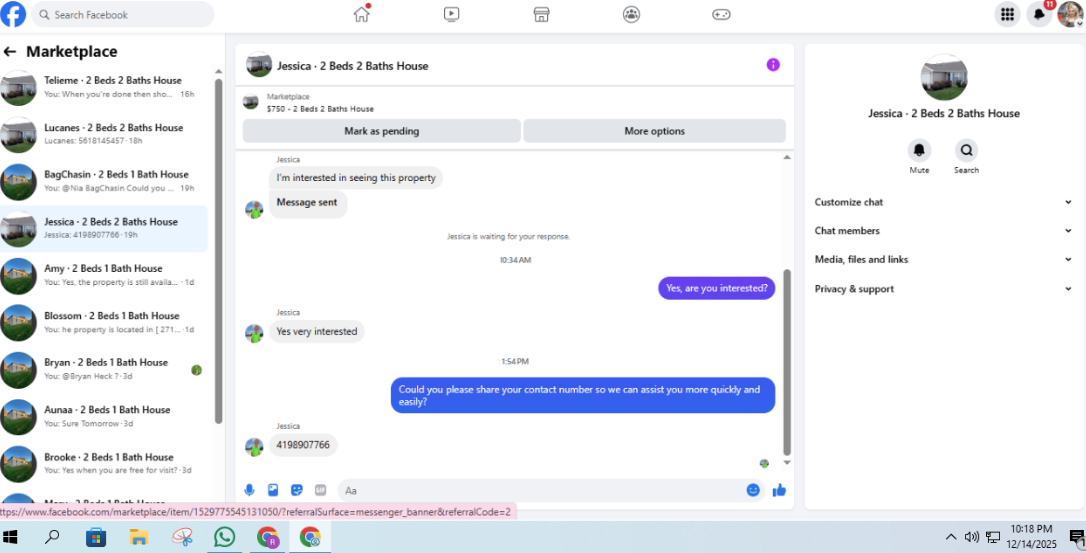Image resolution: width=1086 pixels, height=553 pixels.
Task: Go back with the Marketplace arrow
Action: [x=10, y=51]
